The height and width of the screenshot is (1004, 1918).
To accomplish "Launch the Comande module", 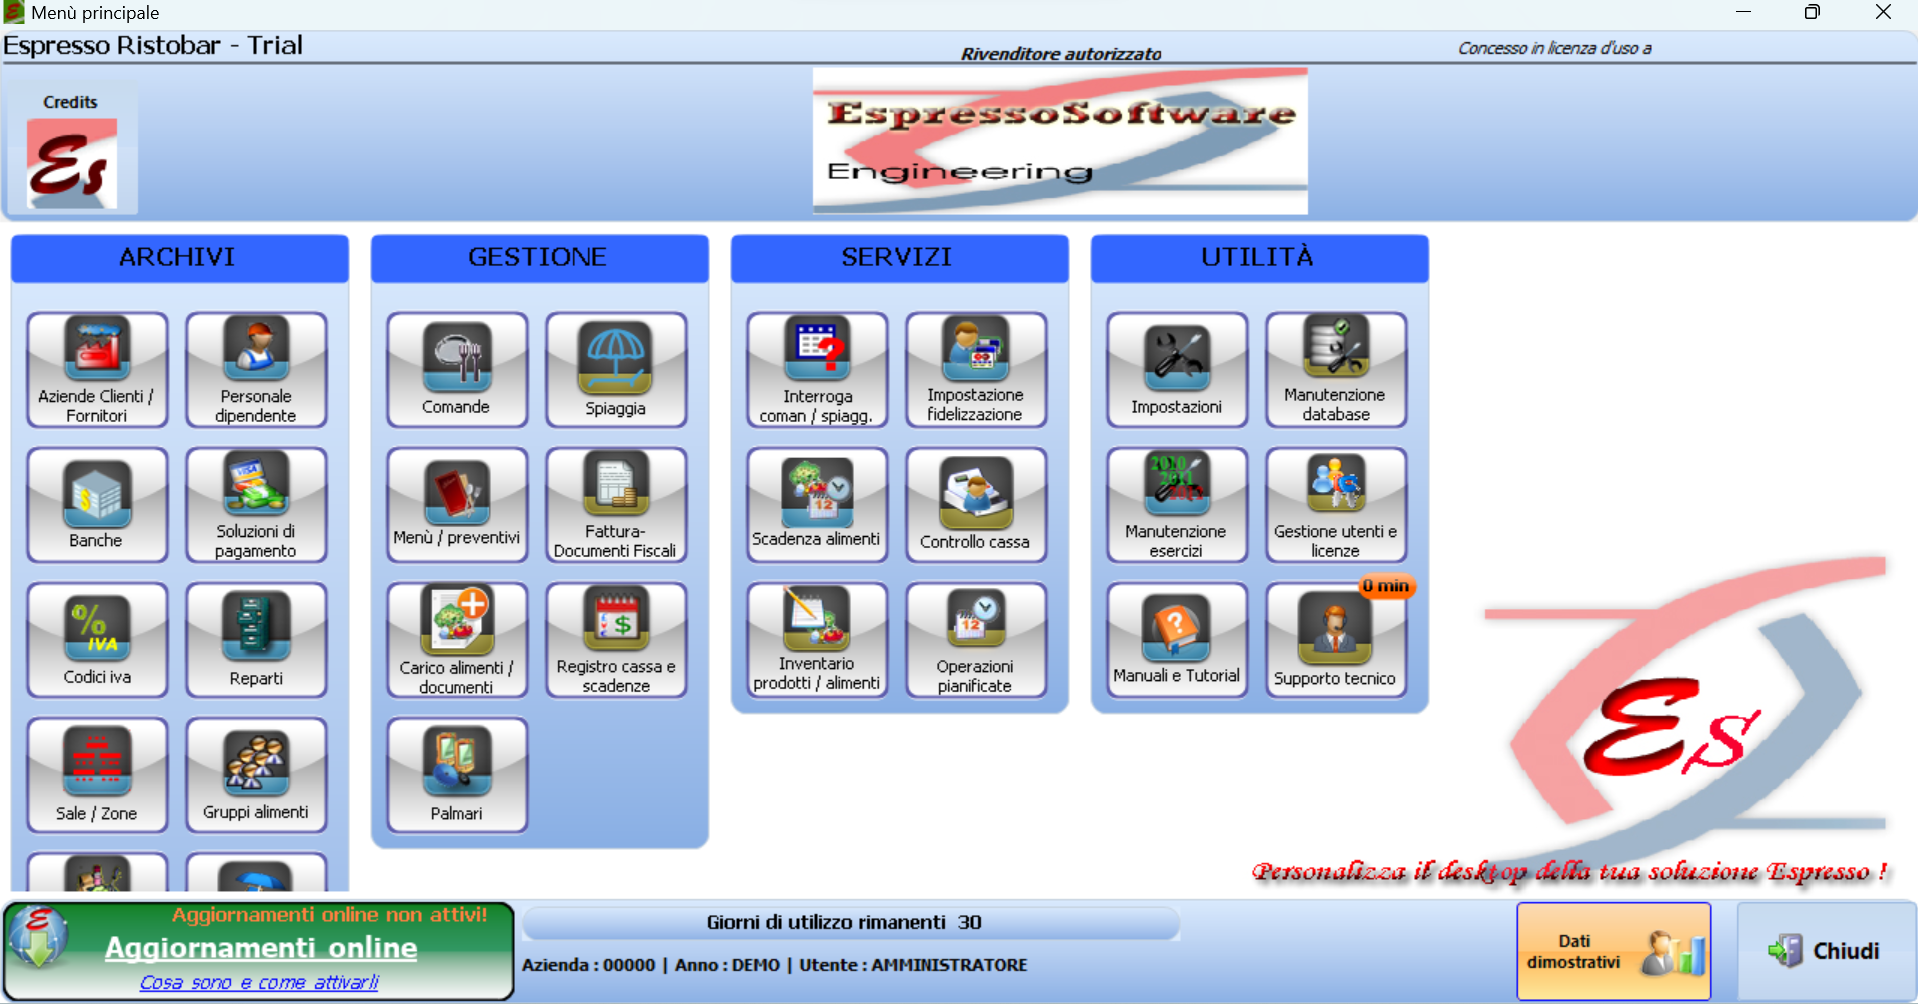I will [x=457, y=370].
